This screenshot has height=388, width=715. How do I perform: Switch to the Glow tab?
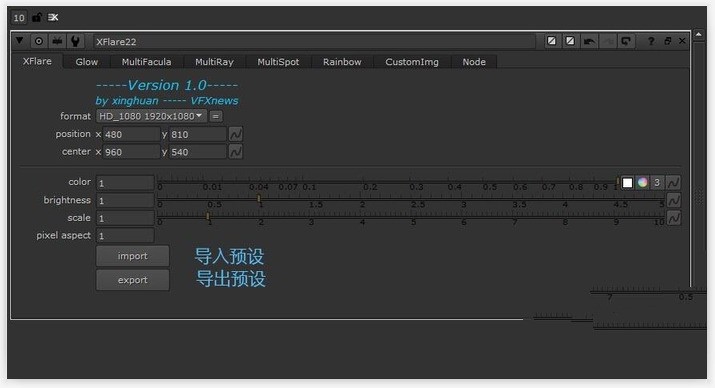[87, 62]
